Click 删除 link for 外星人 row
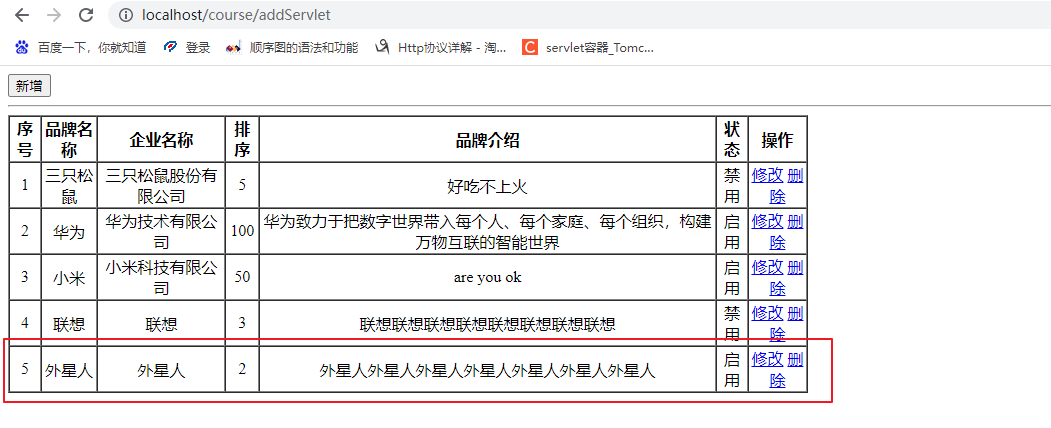Screen dimensions: 1051x428 [x=795, y=359]
